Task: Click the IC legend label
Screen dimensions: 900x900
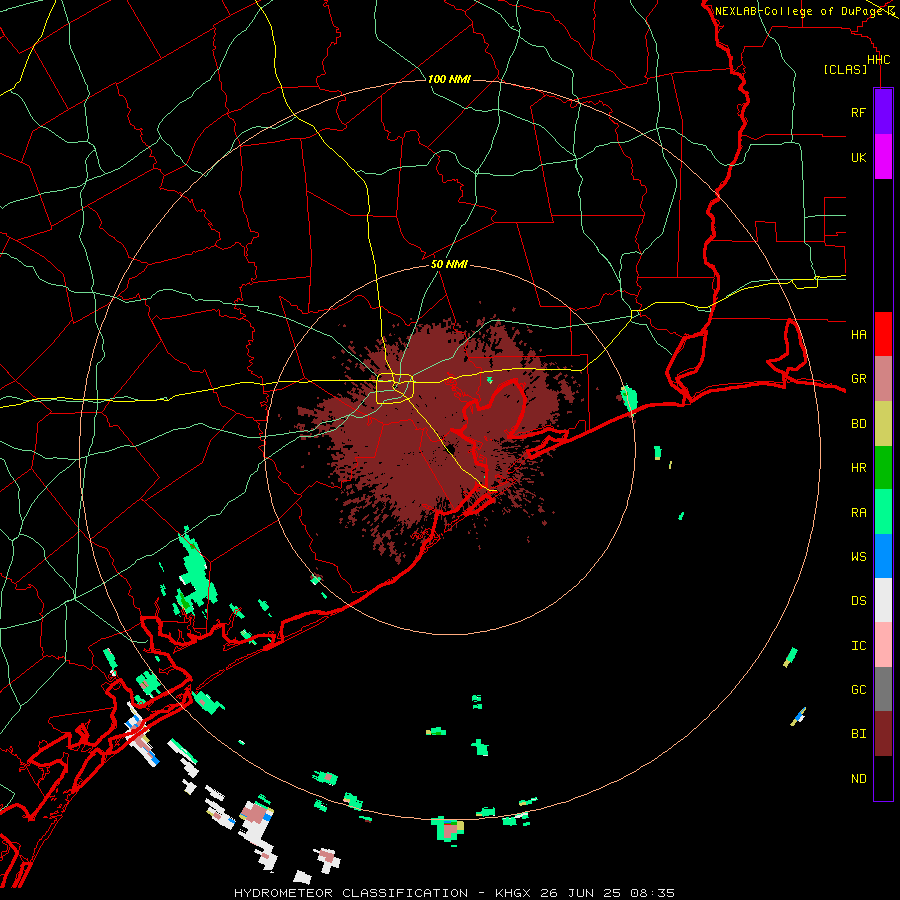Action: [858, 645]
